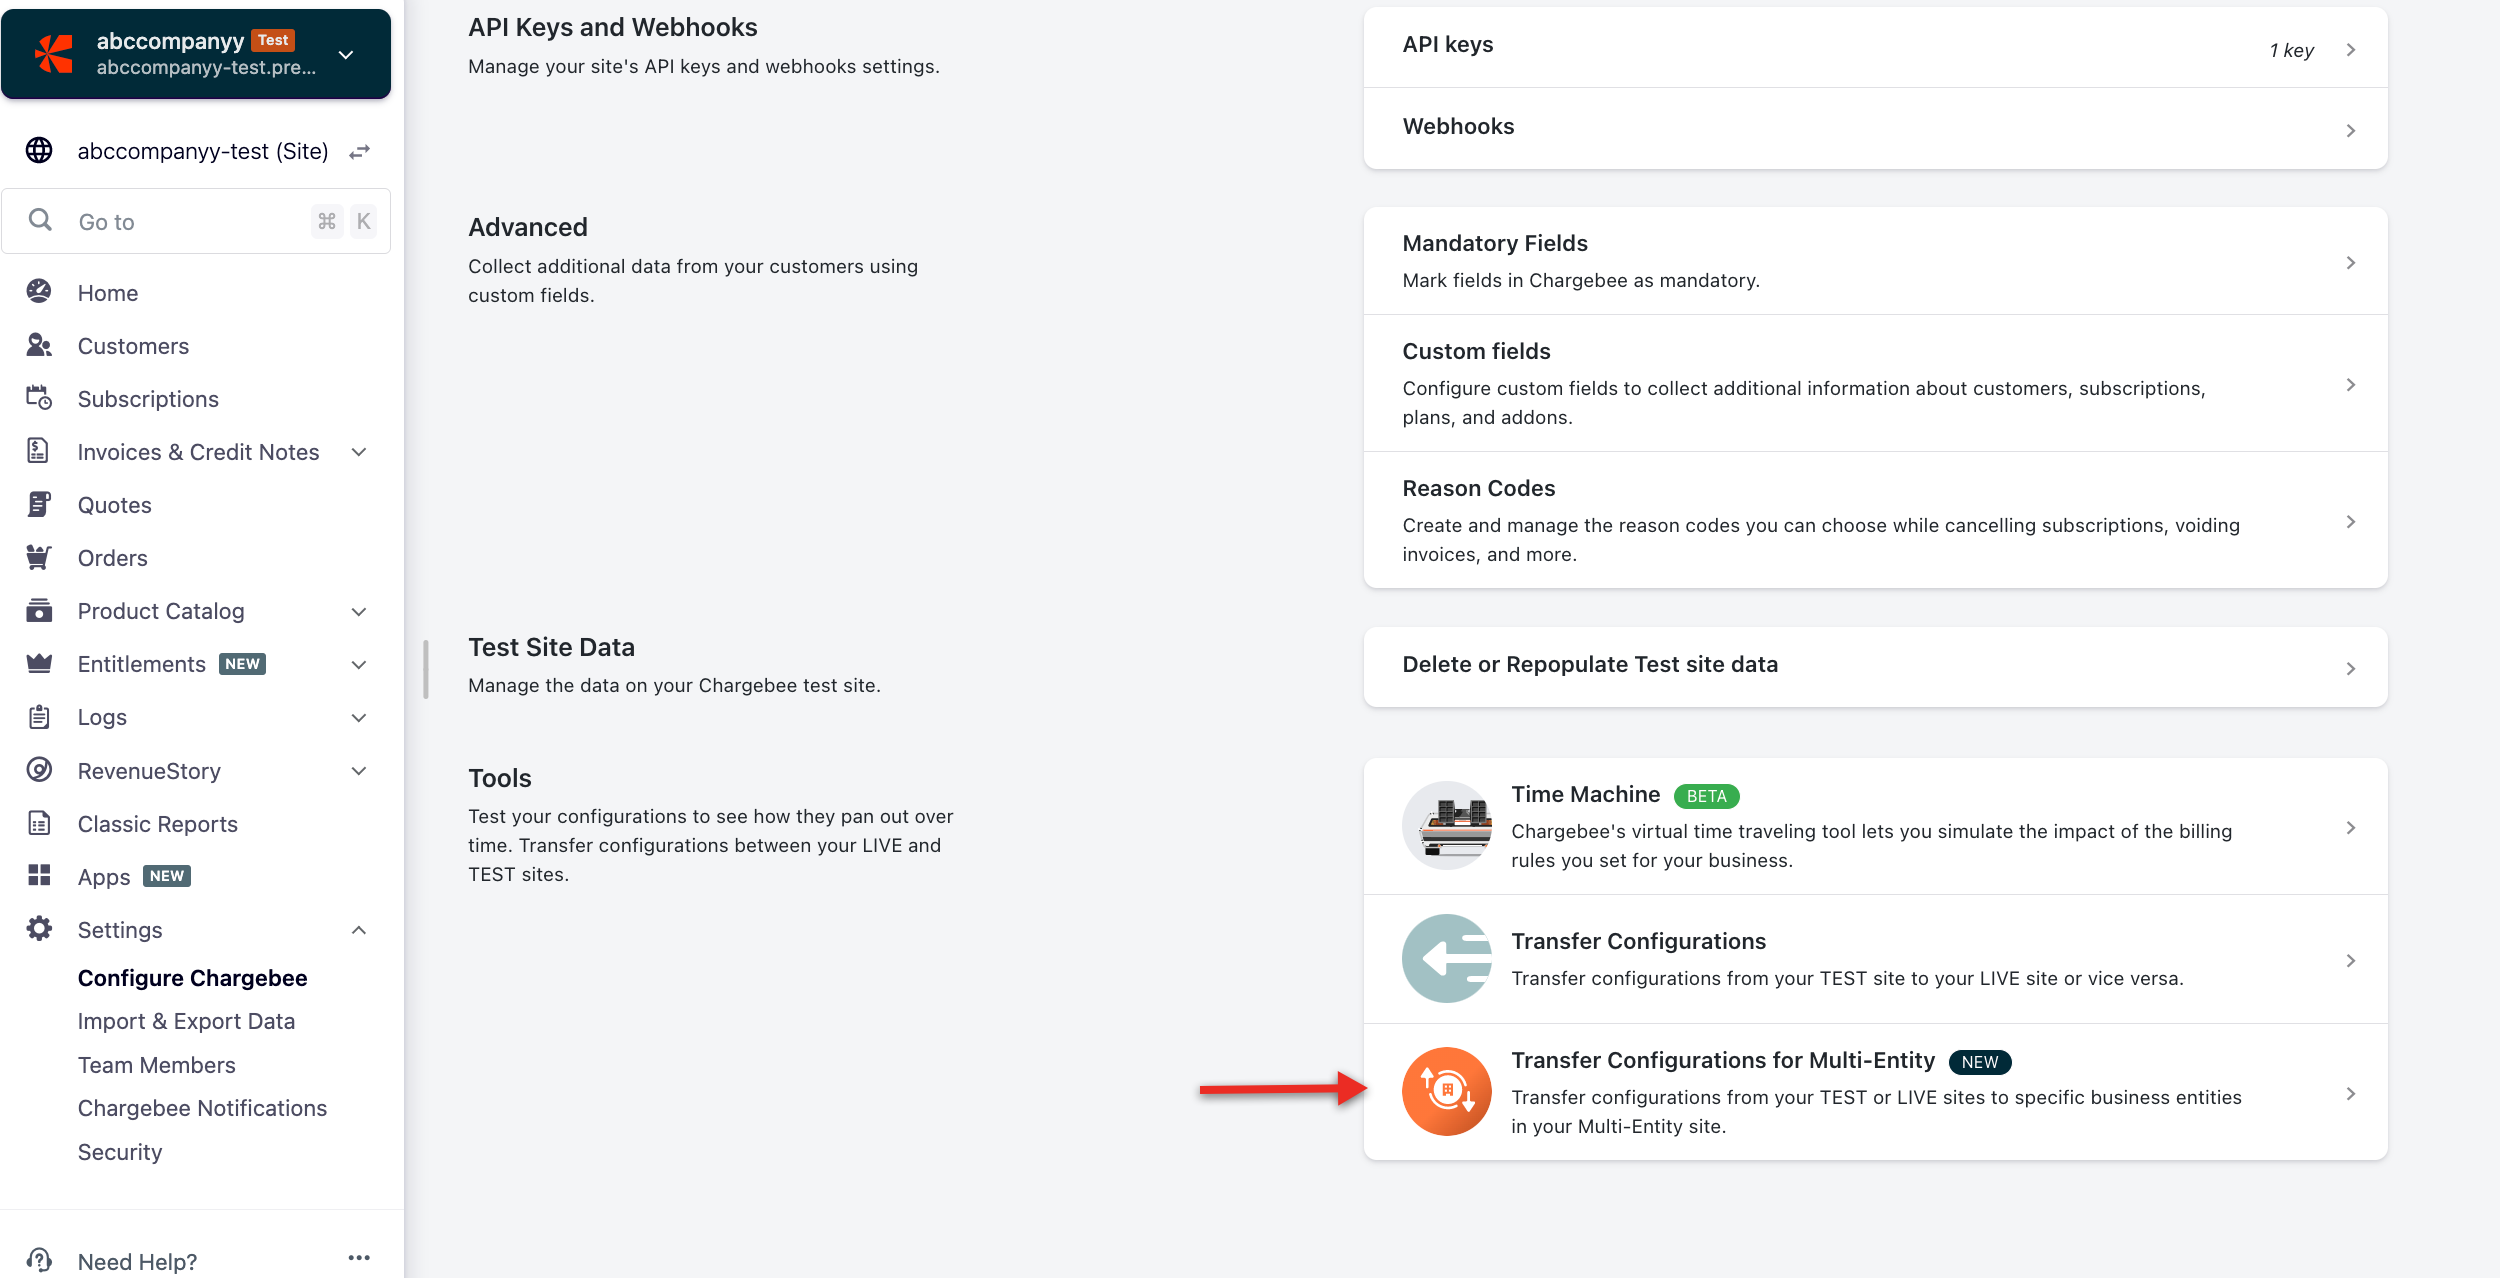Viewport: 2500px width, 1278px height.
Task: Expand the Invoices & Credit Notes menu
Action: pyautogui.click(x=359, y=452)
